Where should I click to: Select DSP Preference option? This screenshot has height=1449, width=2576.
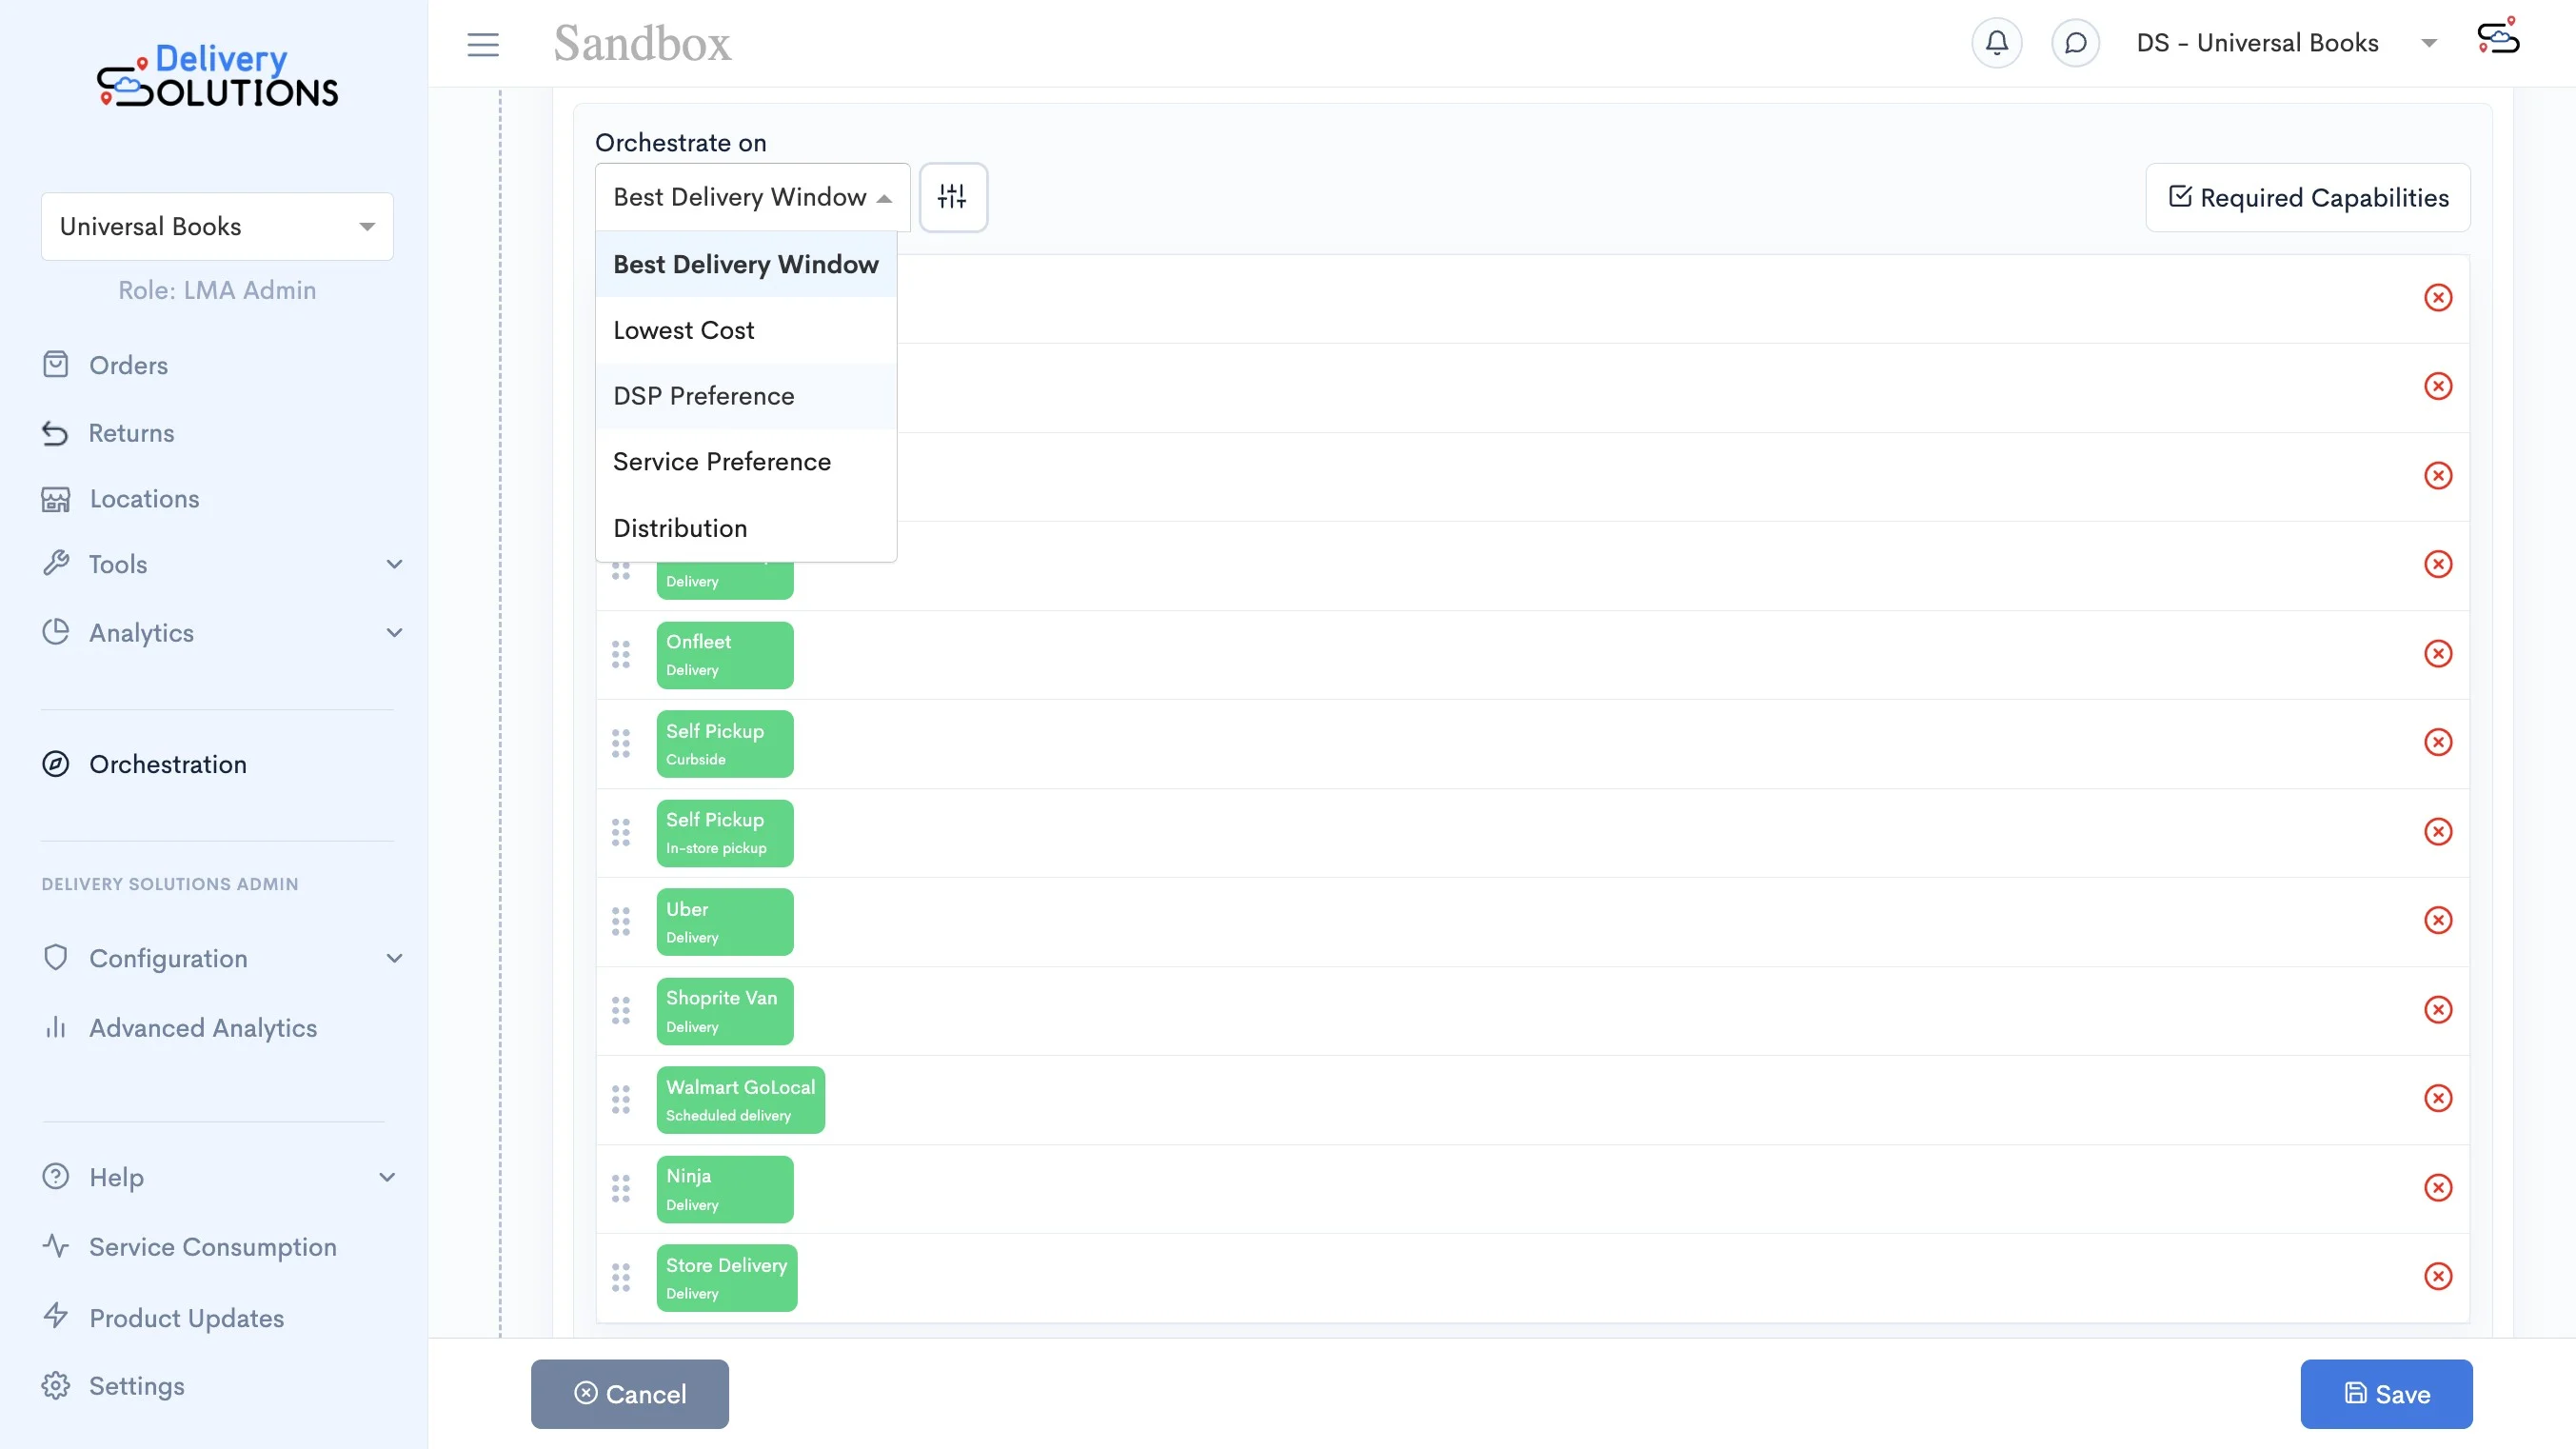click(x=746, y=397)
